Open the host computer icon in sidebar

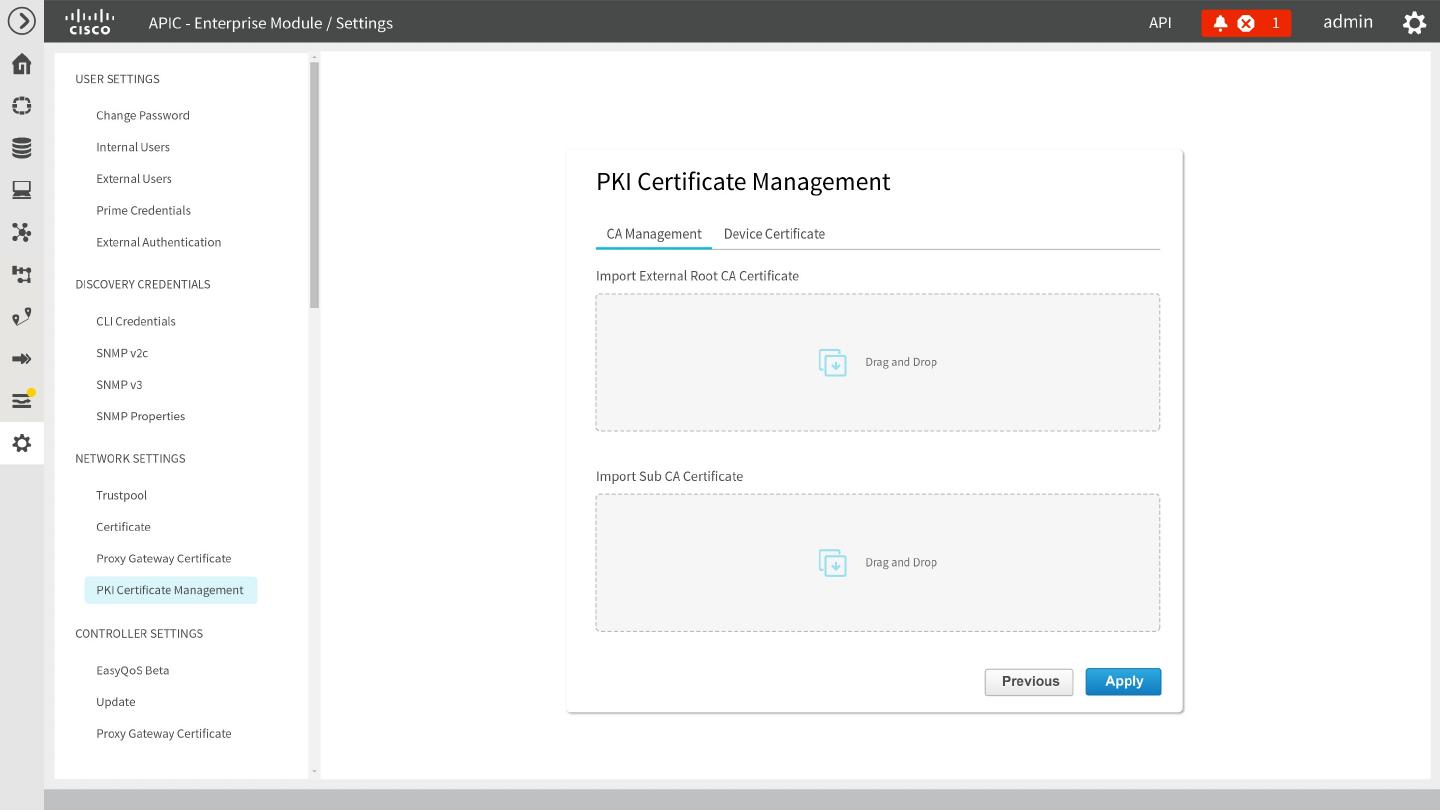[x=21, y=190]
